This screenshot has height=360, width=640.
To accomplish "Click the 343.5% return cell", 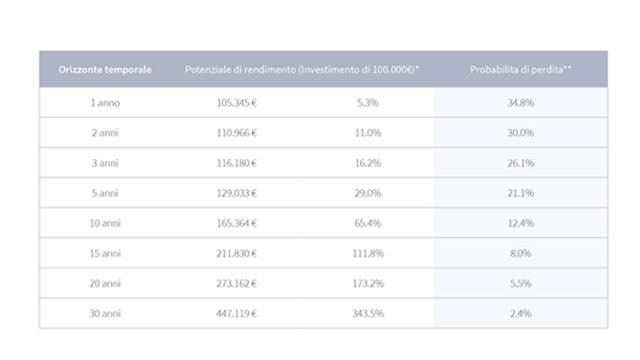I will (x=368, y=313).
